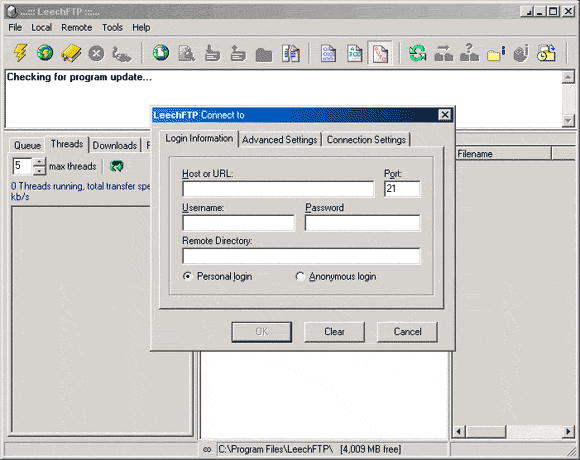Click the remote list scroll-left arrow
The height and width of the screenshot is (460, 580).
[459, 432]
